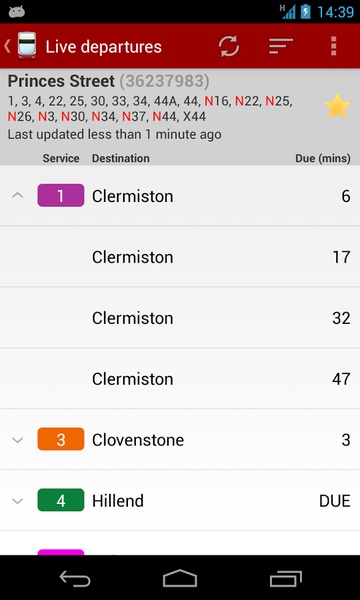Screen dimensions: 360x600
Task: Expand the service 3 Clovenstone departures
Action: coord(18,440)
